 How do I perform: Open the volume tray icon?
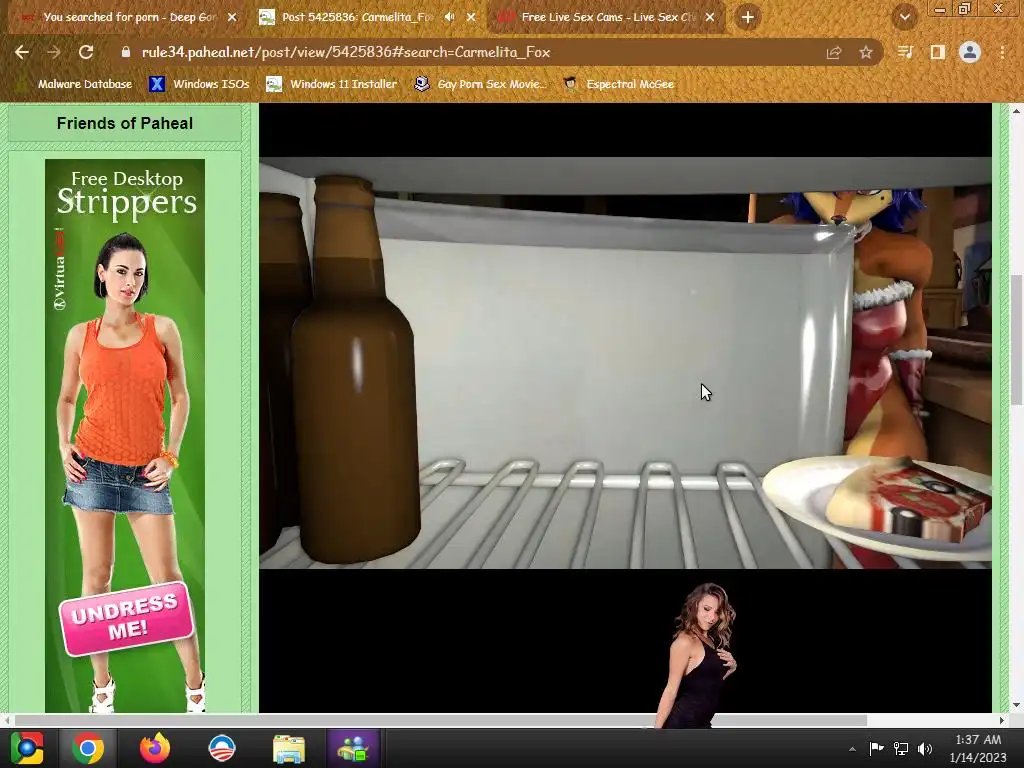925,748
